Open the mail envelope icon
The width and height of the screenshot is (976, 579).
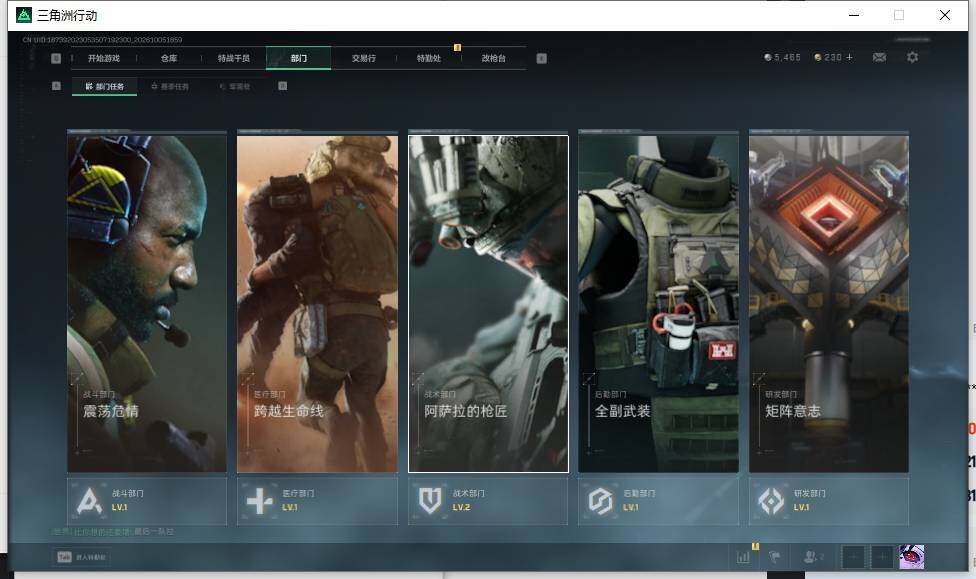point(880,57)
